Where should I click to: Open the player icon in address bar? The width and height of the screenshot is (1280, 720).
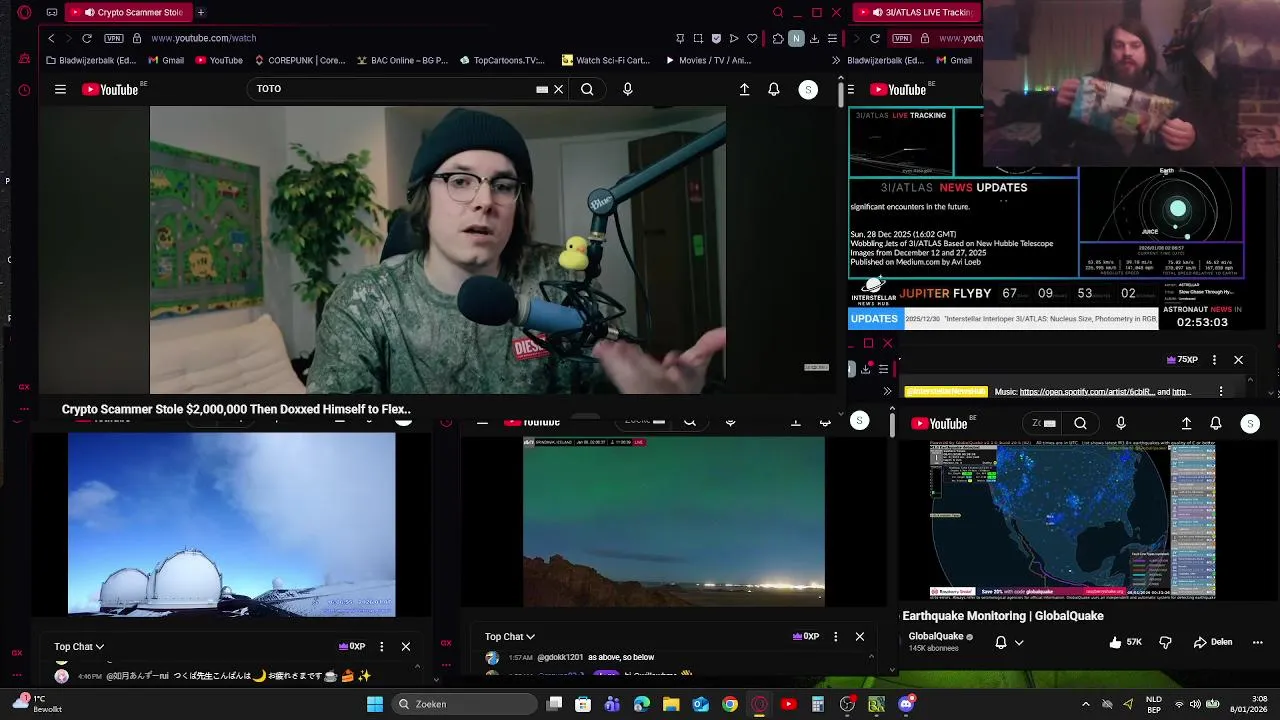734,38
